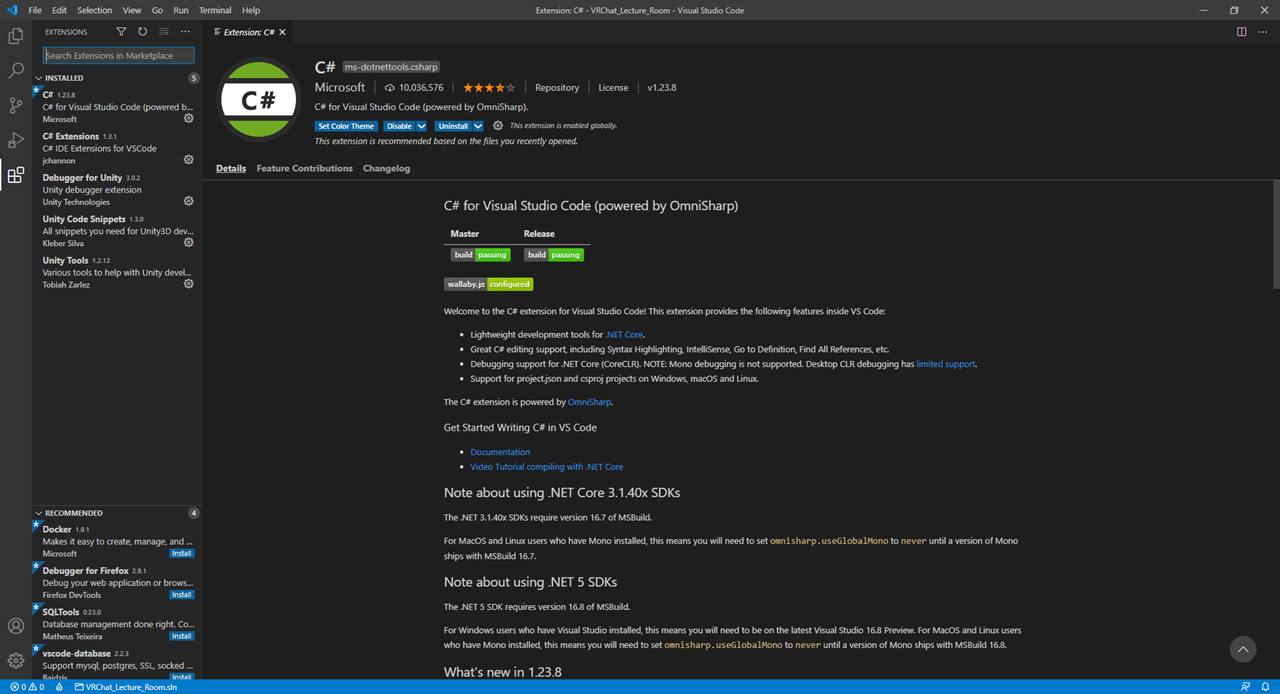The image size is (1280, 694).
Task: Open the View menu
Action: [x=132, y=10]
